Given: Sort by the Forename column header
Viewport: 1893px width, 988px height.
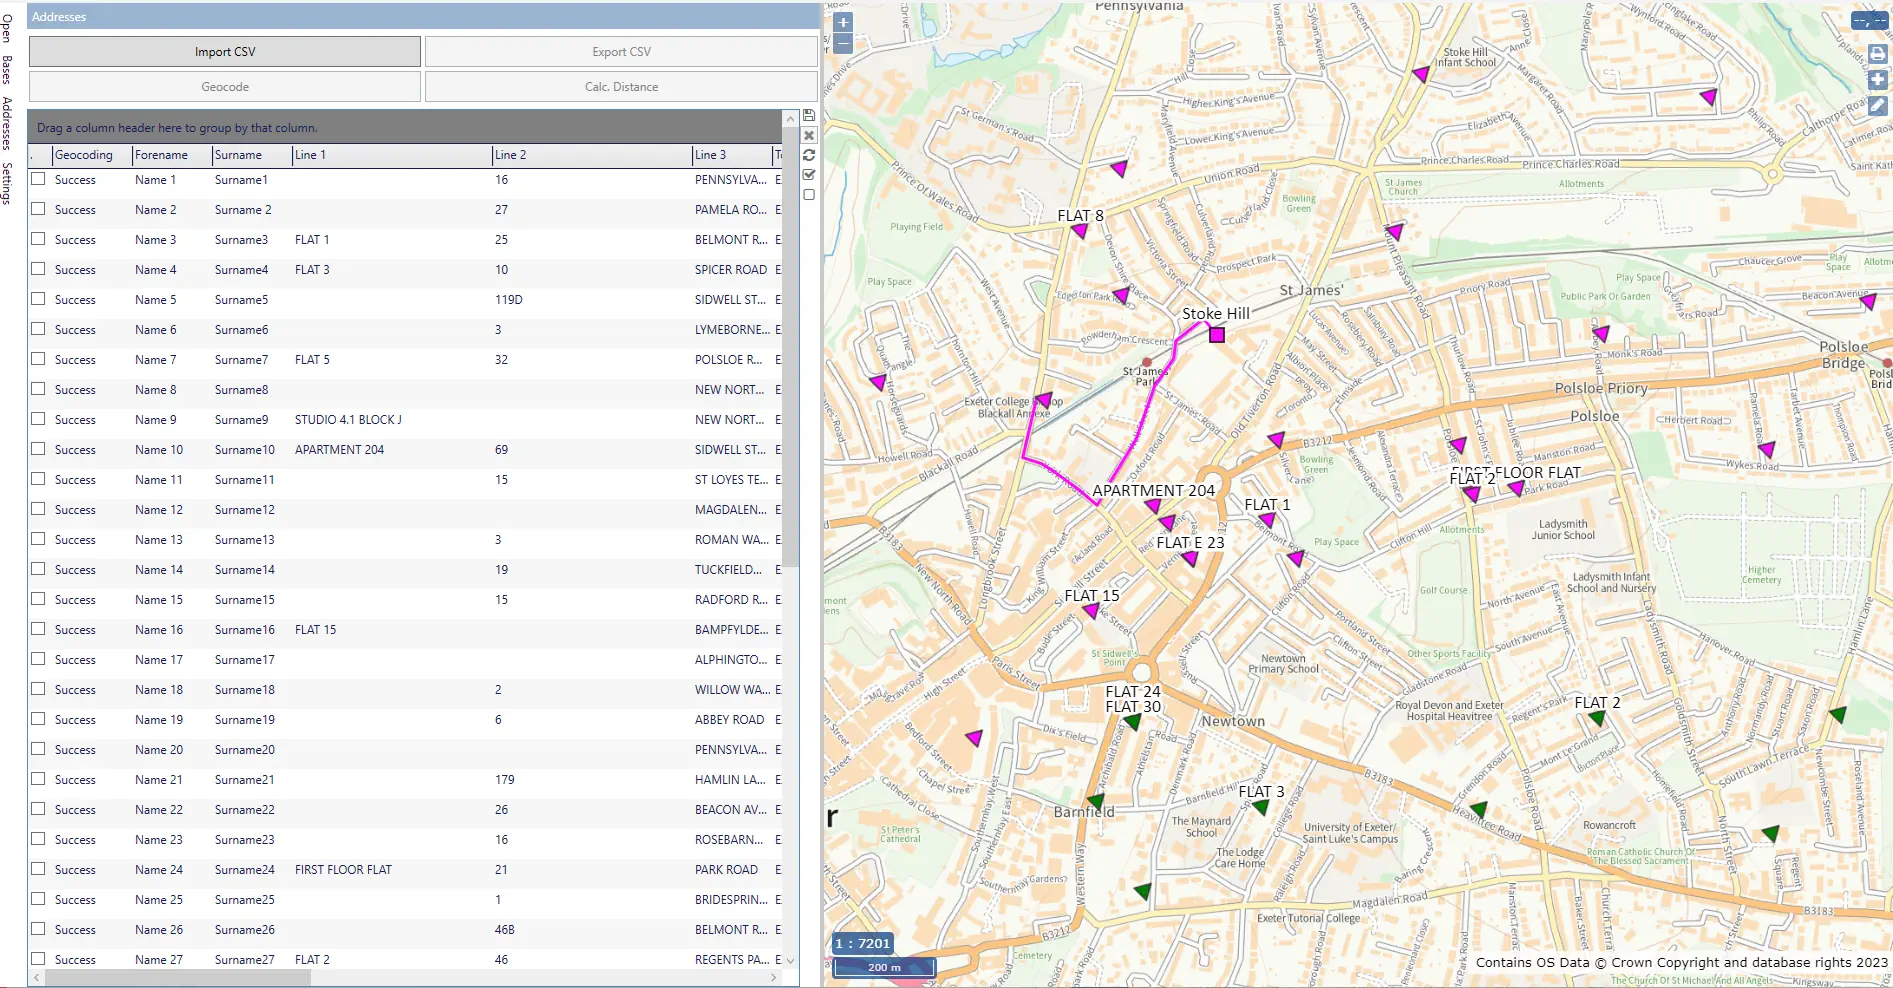Looking at the screenshot, I should point(172,155).
